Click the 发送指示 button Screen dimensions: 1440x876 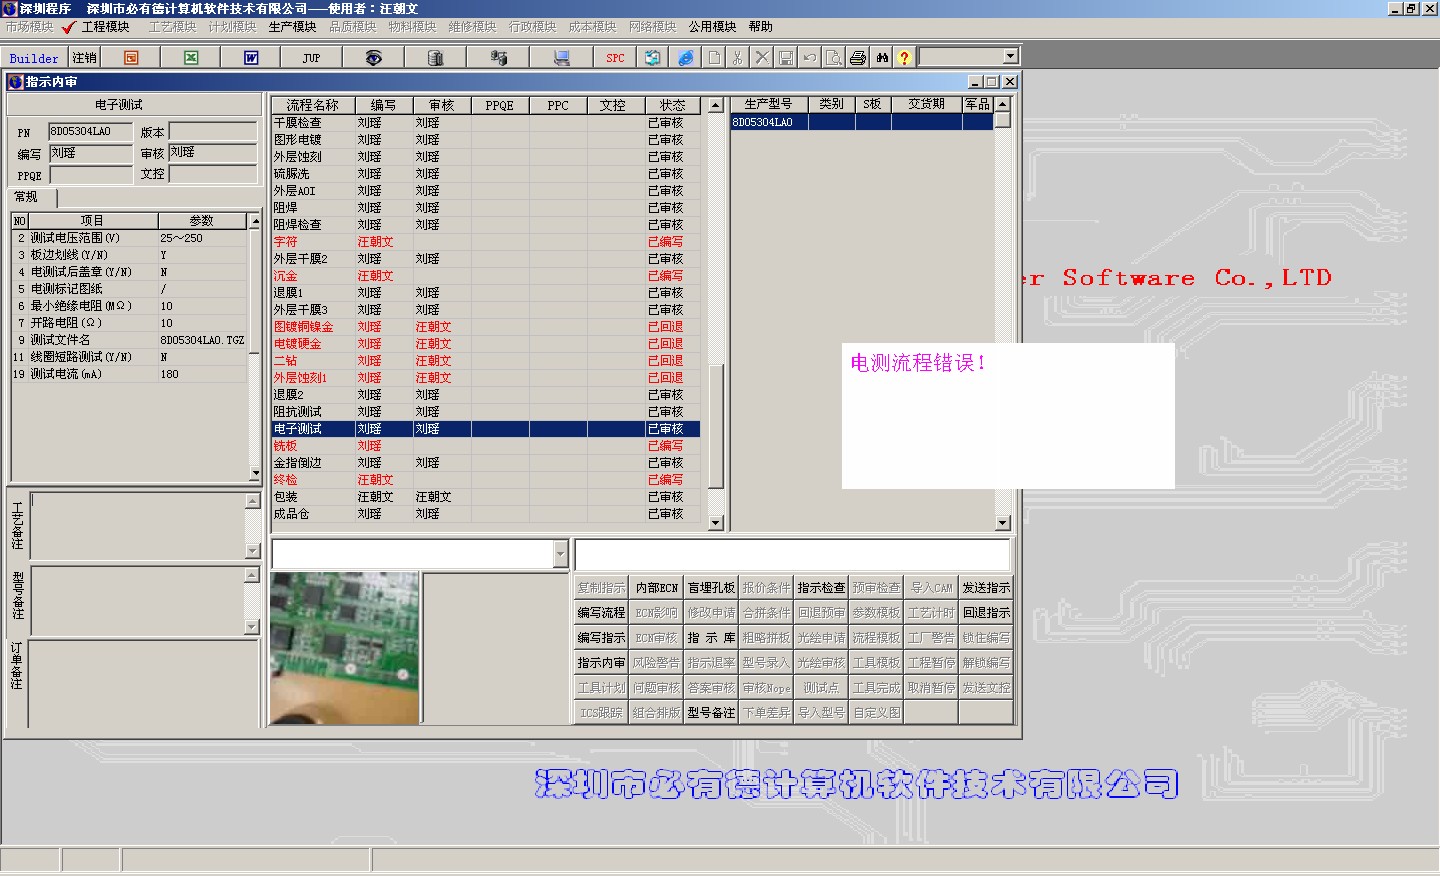pos(986,588)
